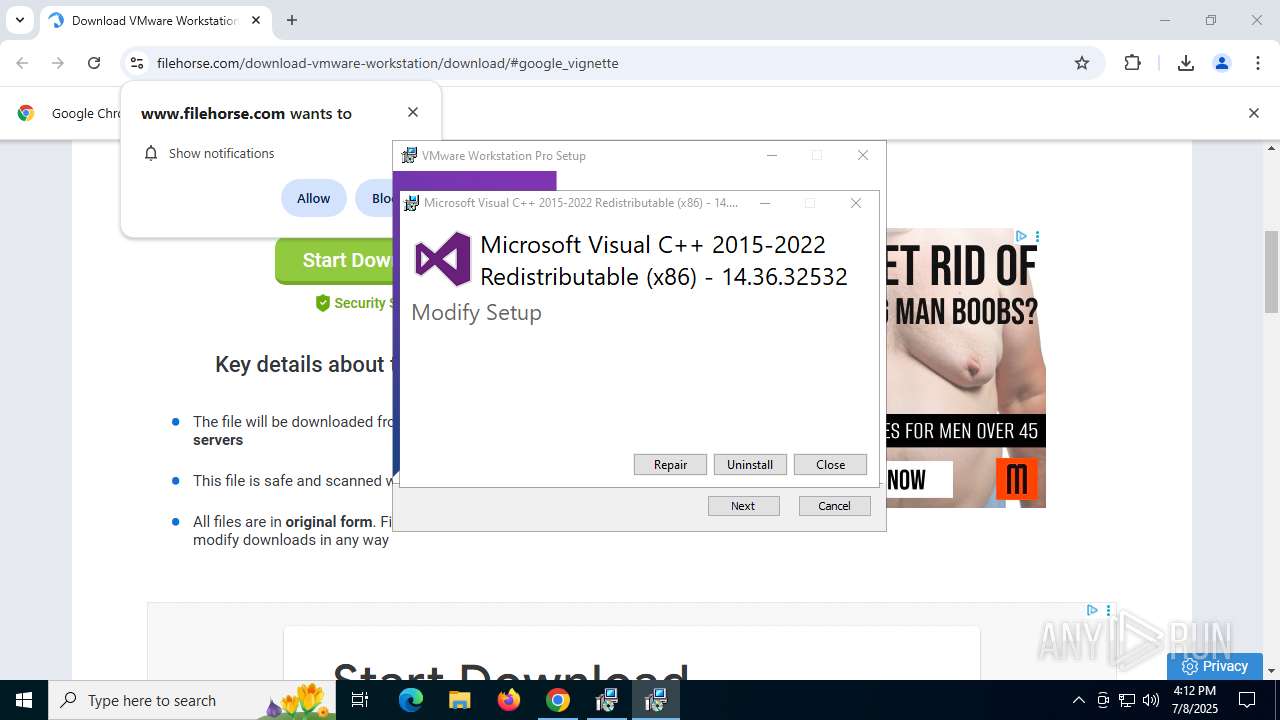Open File Explorer from taskbar
Viewport: 1280px width, 720px height.
pos(459,700)
